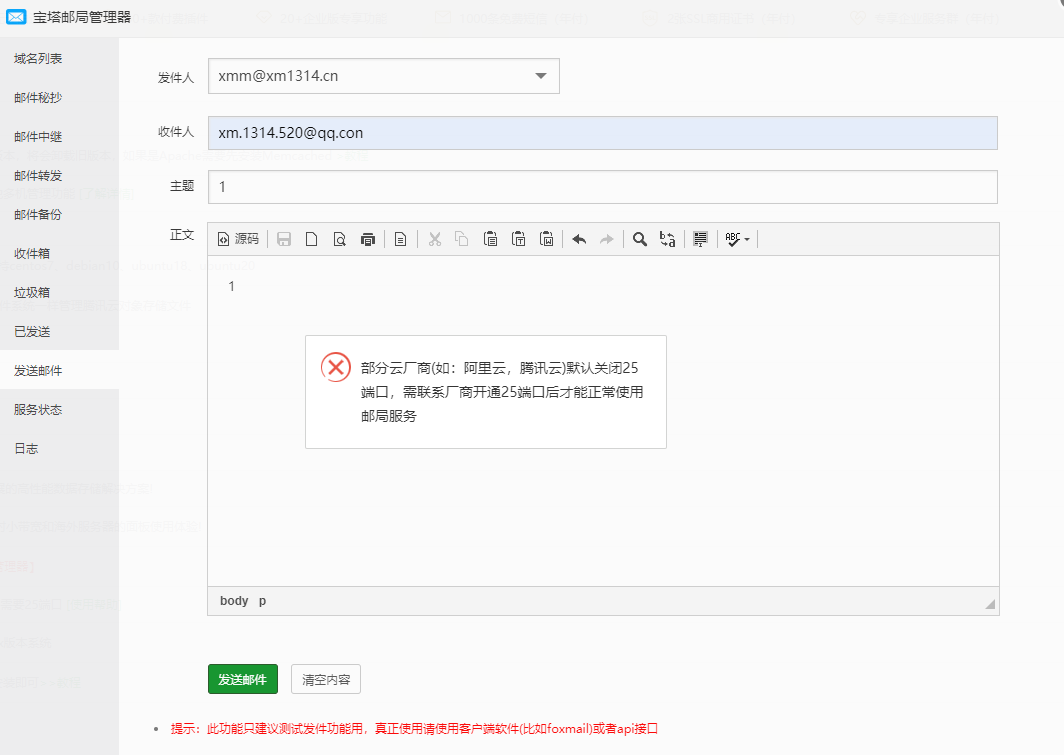Click the Undo arrow icon

click(x=579, y=239)
